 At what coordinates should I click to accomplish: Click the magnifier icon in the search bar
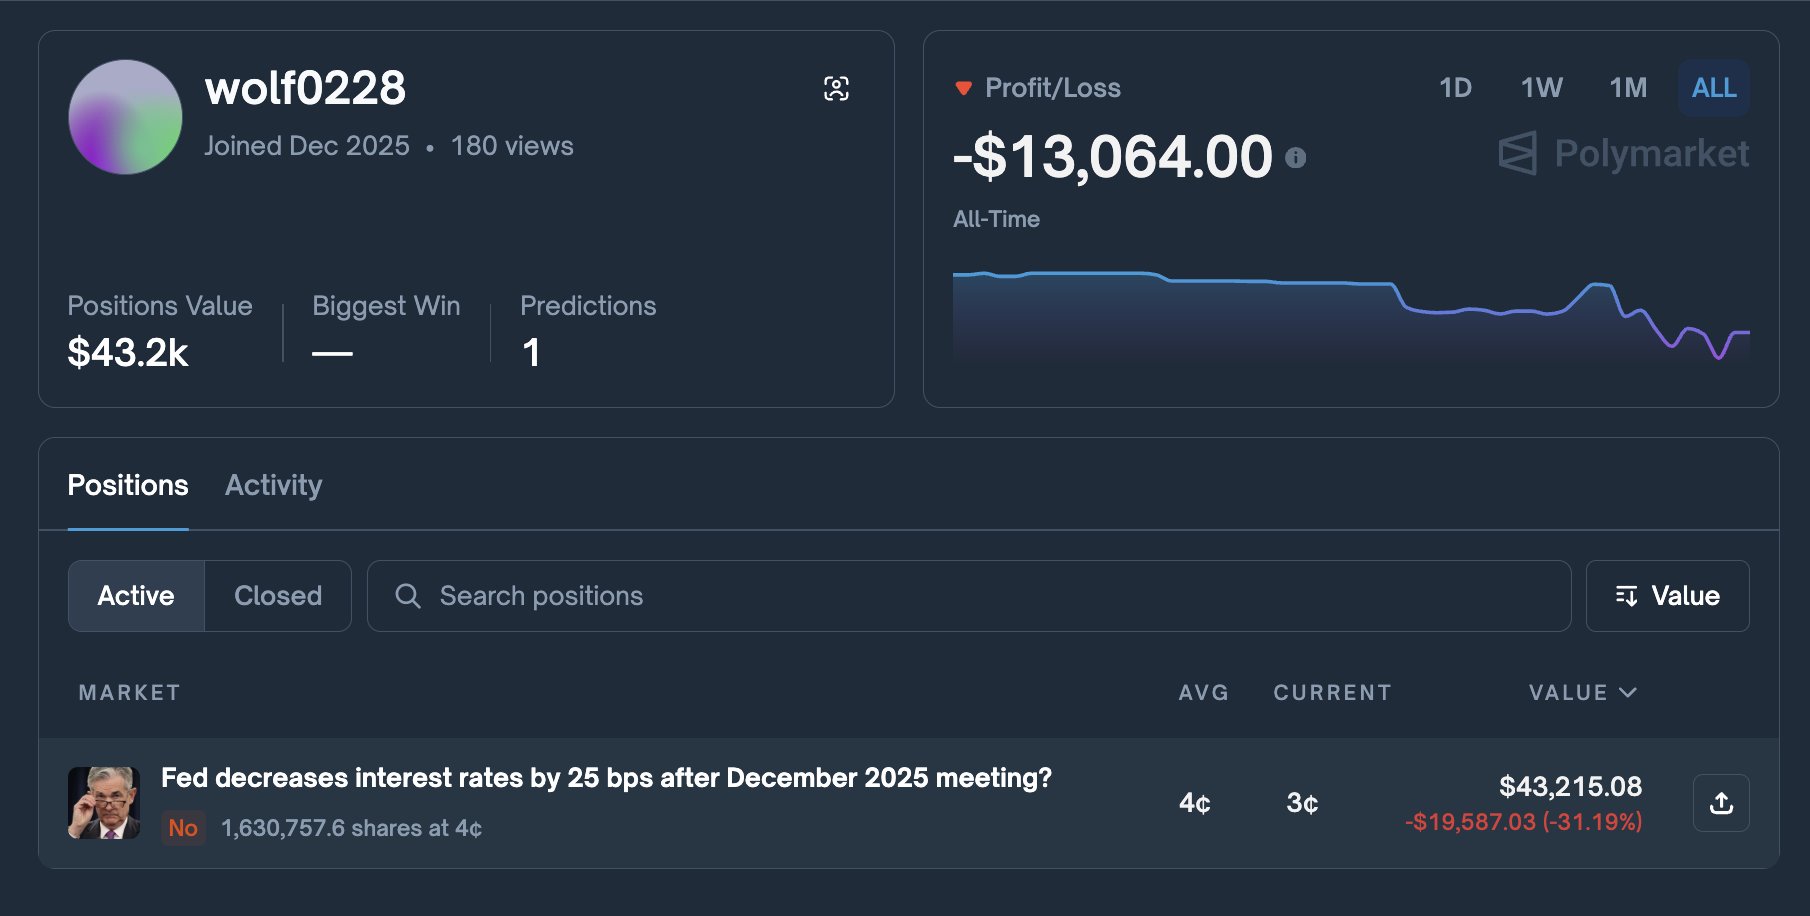coord(407,596)
